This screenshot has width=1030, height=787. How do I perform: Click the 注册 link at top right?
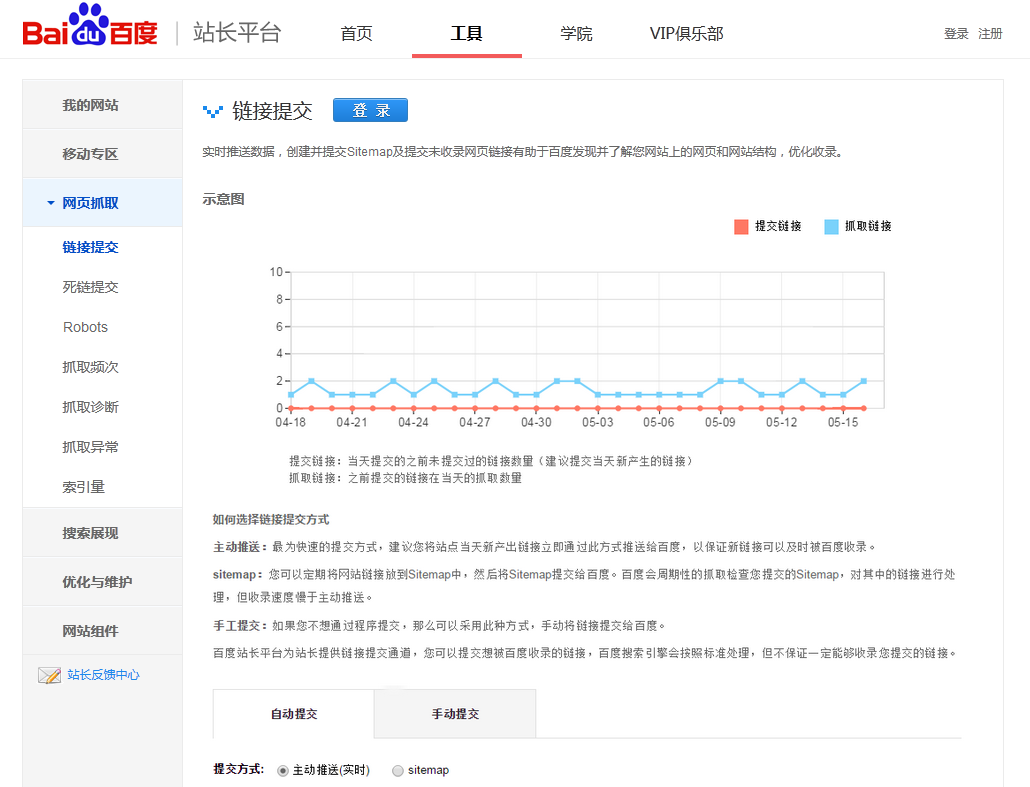click(x=990, y=34)
